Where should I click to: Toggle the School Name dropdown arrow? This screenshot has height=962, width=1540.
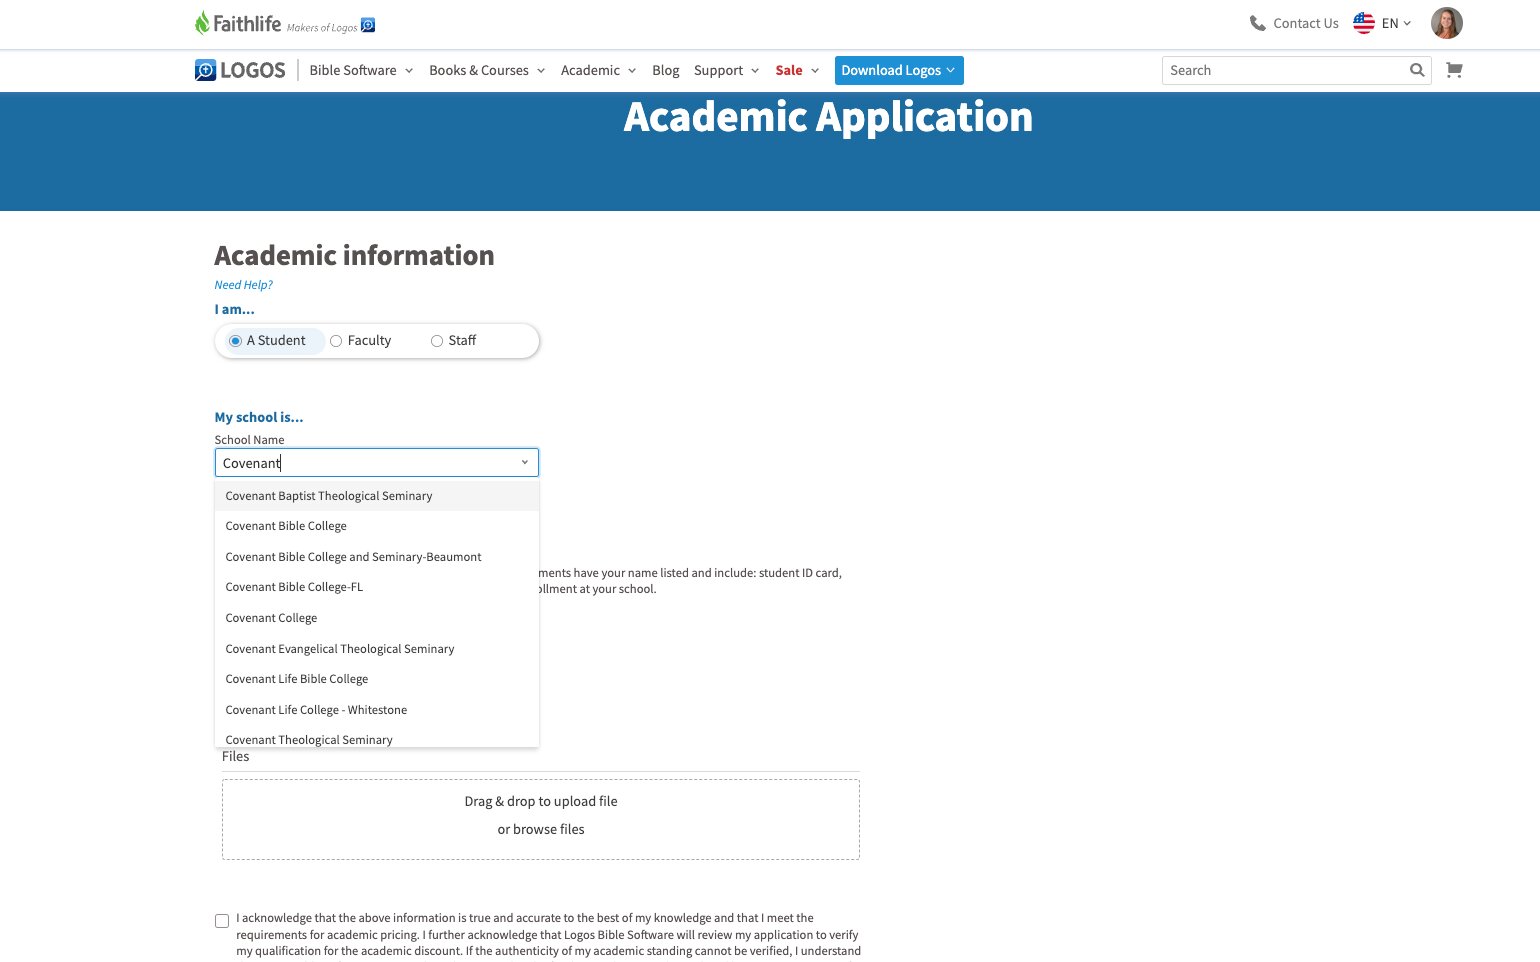pos(525,463)
